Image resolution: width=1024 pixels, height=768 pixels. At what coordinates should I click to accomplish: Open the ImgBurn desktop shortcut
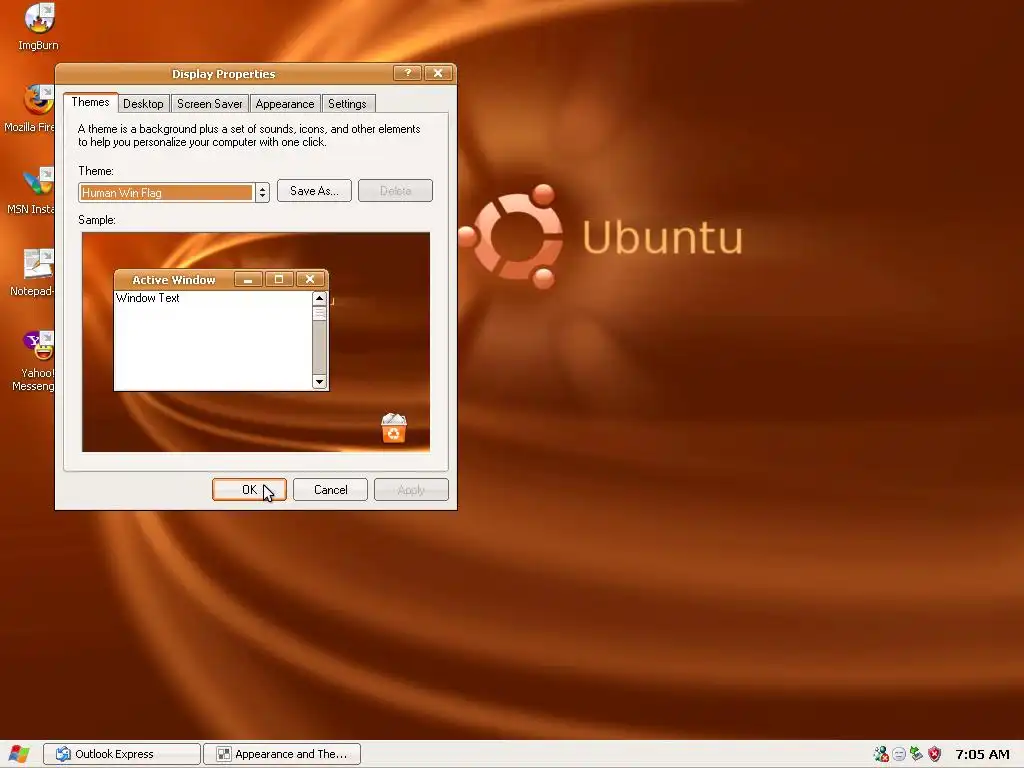point(39,26)
